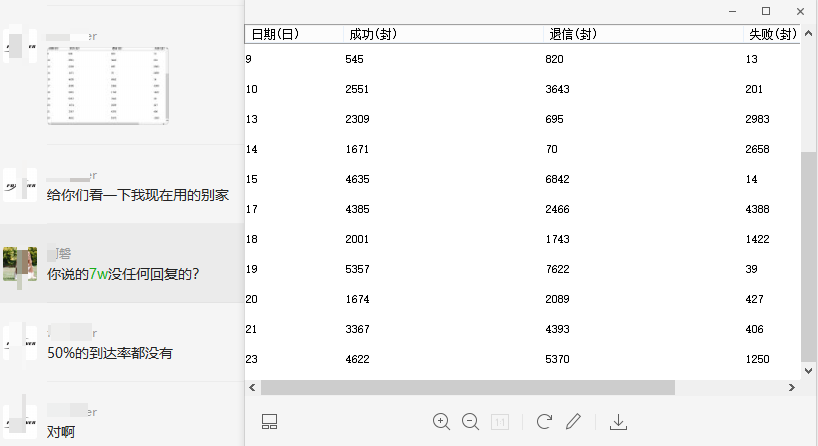This screenshot has width=818, height=446.
Task: Click the success value 2001
Action: coord(357,239)
